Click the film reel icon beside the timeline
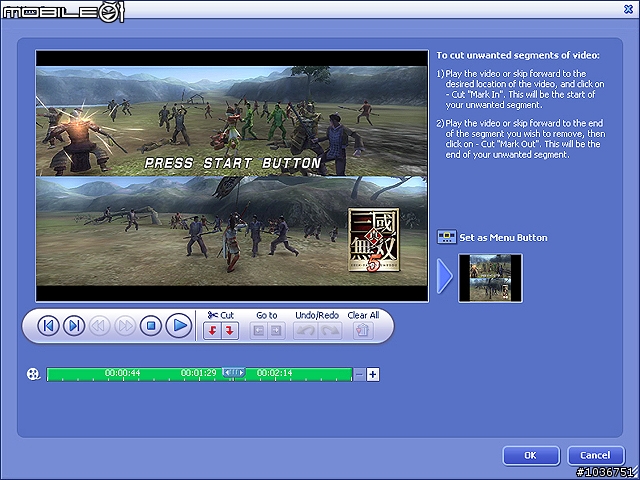The height and width of the screenshot is (480, 640). coord(33,374)
